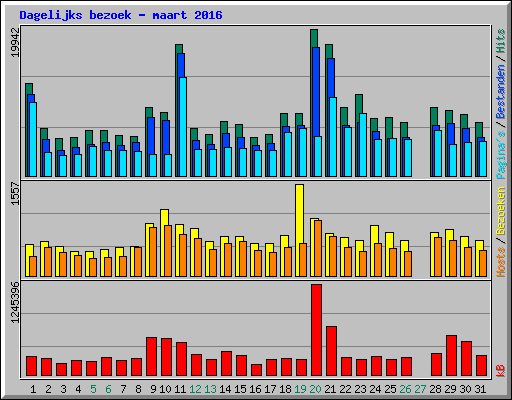Viewport: 512px width, 400px height.
Task: Click day label 1 on the x-axis
Action: tap(33, 389)
